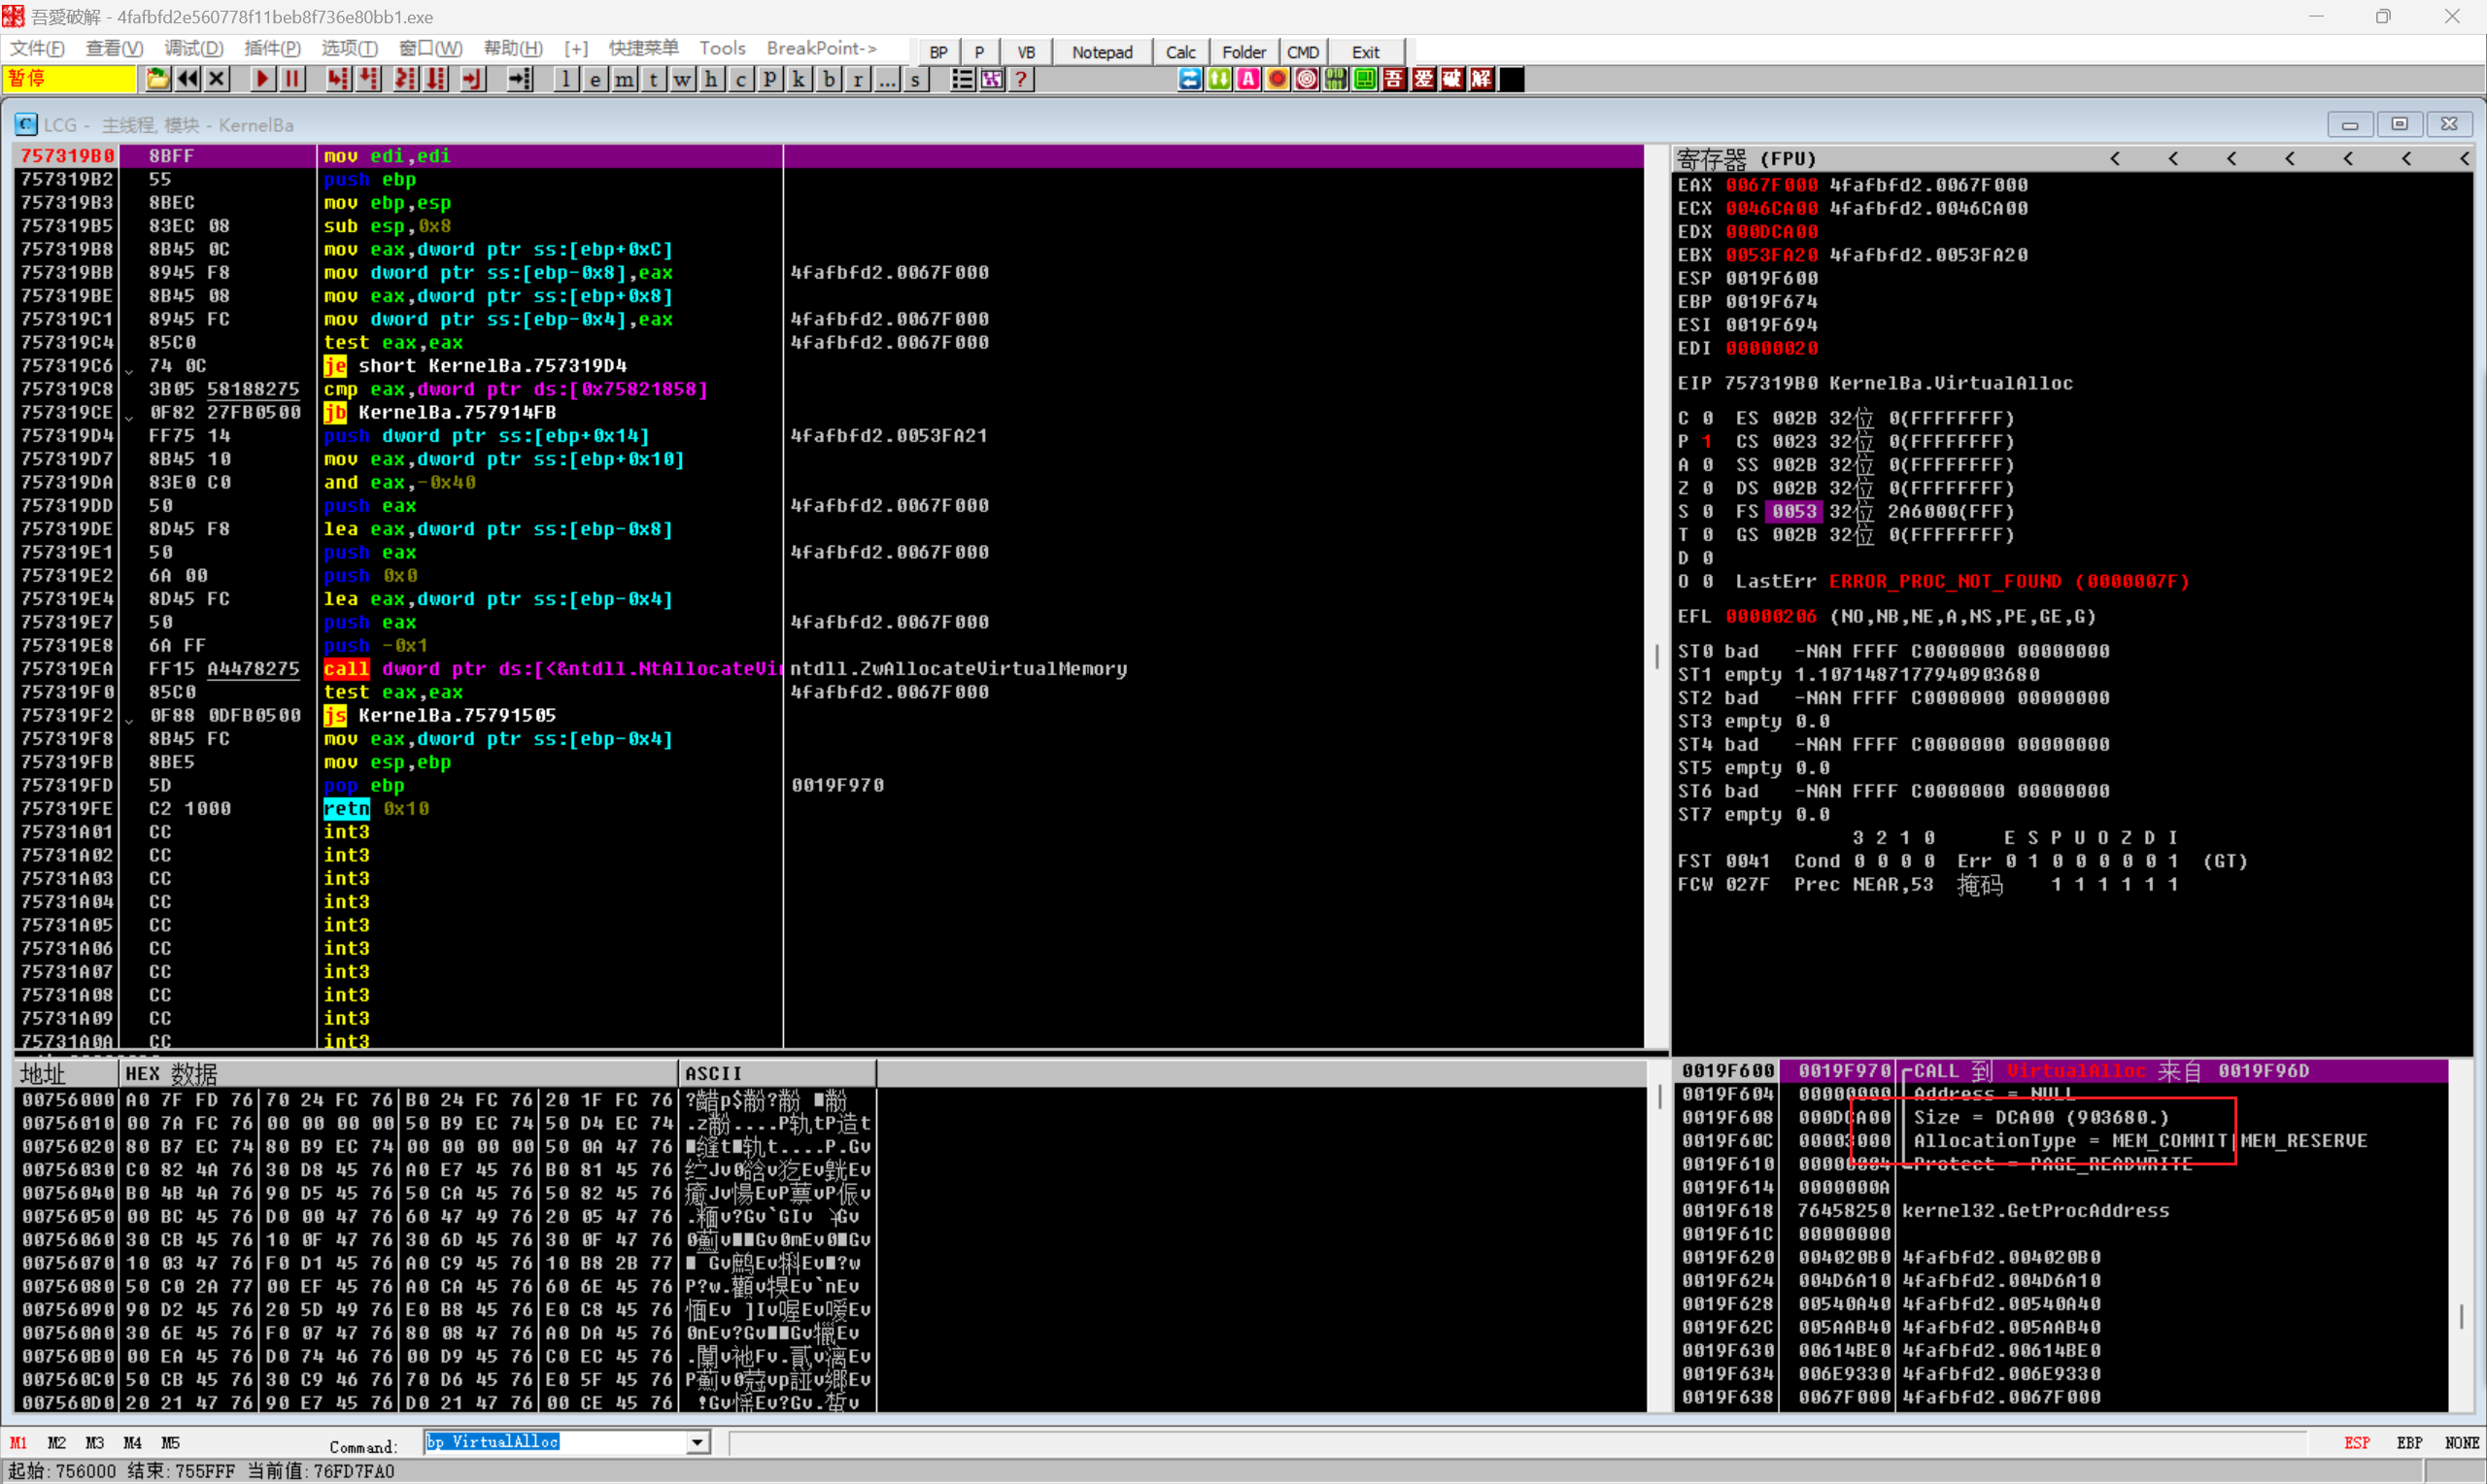The width and height of the screenshot is (2487, 1484).
Task: Click the Notepad button
Action: (x=1102, y=52)
